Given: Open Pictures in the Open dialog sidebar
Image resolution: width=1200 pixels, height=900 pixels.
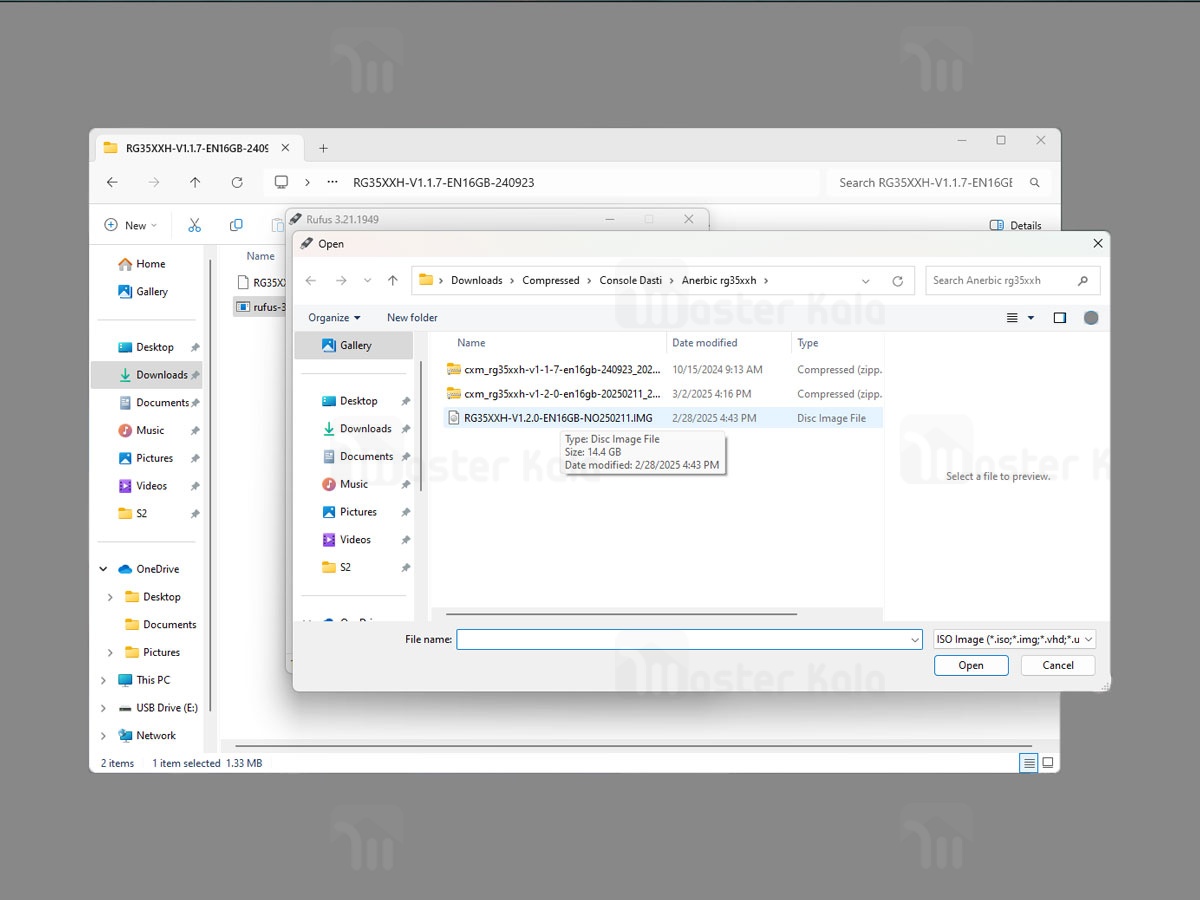Looking at the screenshot, I should coord(358,512).
